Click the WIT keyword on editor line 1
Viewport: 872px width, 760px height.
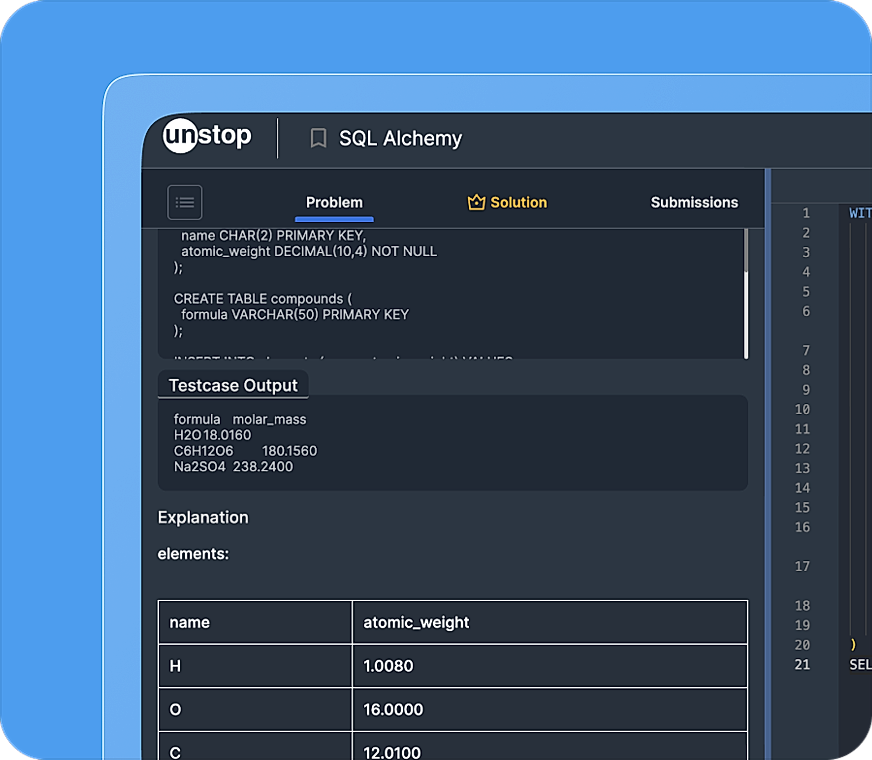(x=859, y=213)
